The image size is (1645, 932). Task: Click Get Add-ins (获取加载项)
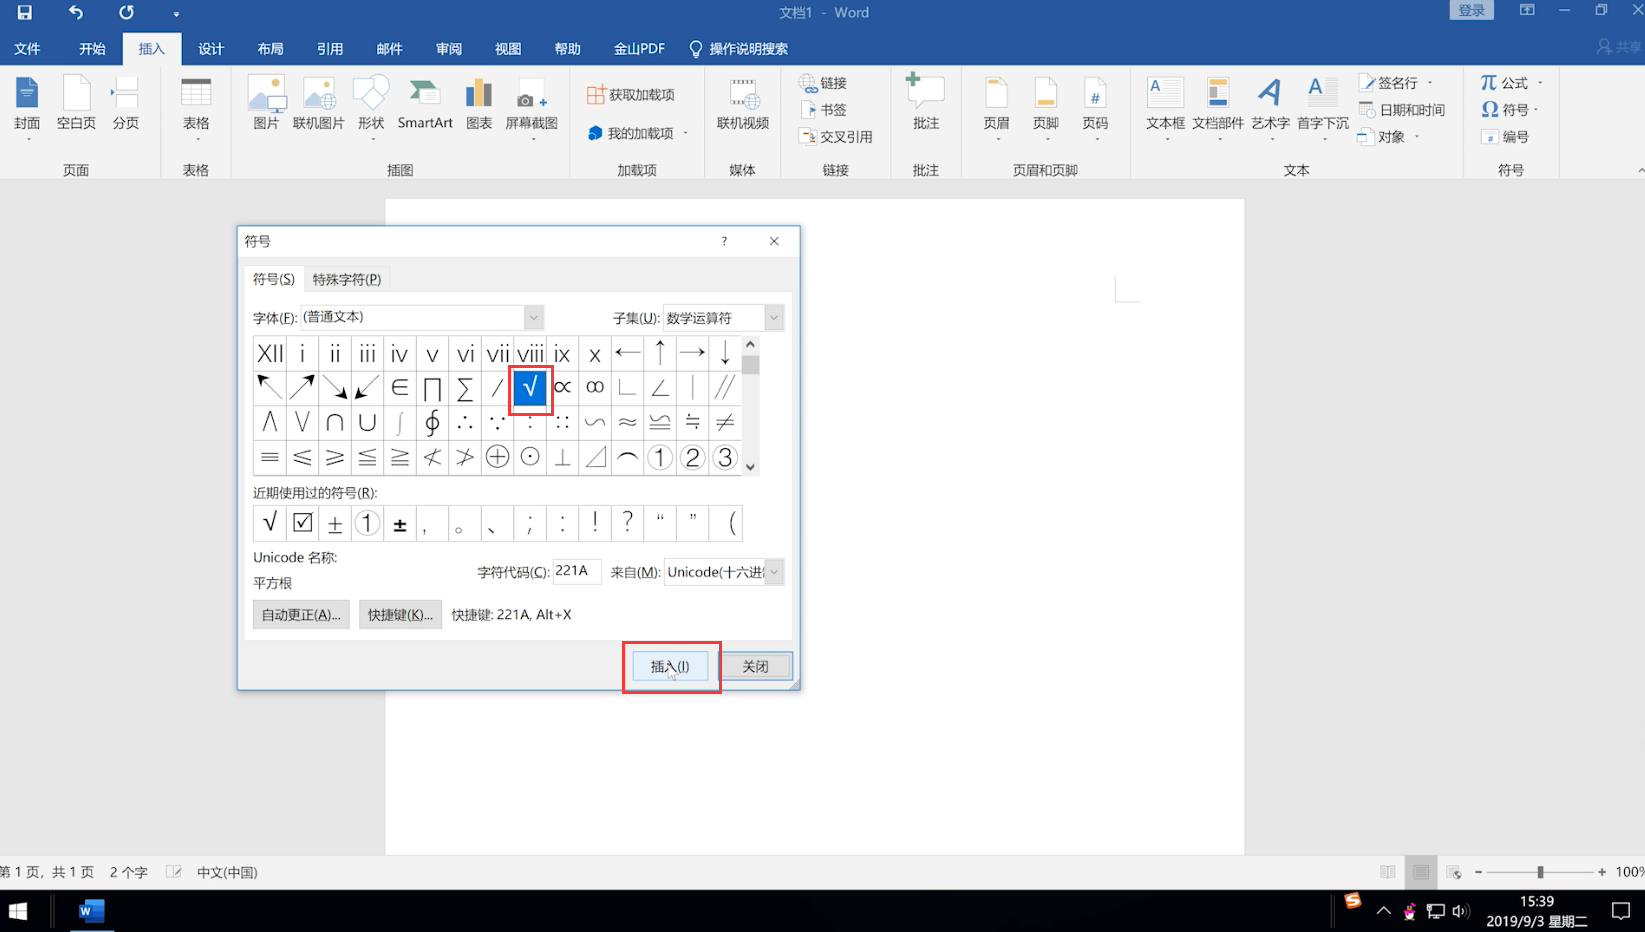631,94
